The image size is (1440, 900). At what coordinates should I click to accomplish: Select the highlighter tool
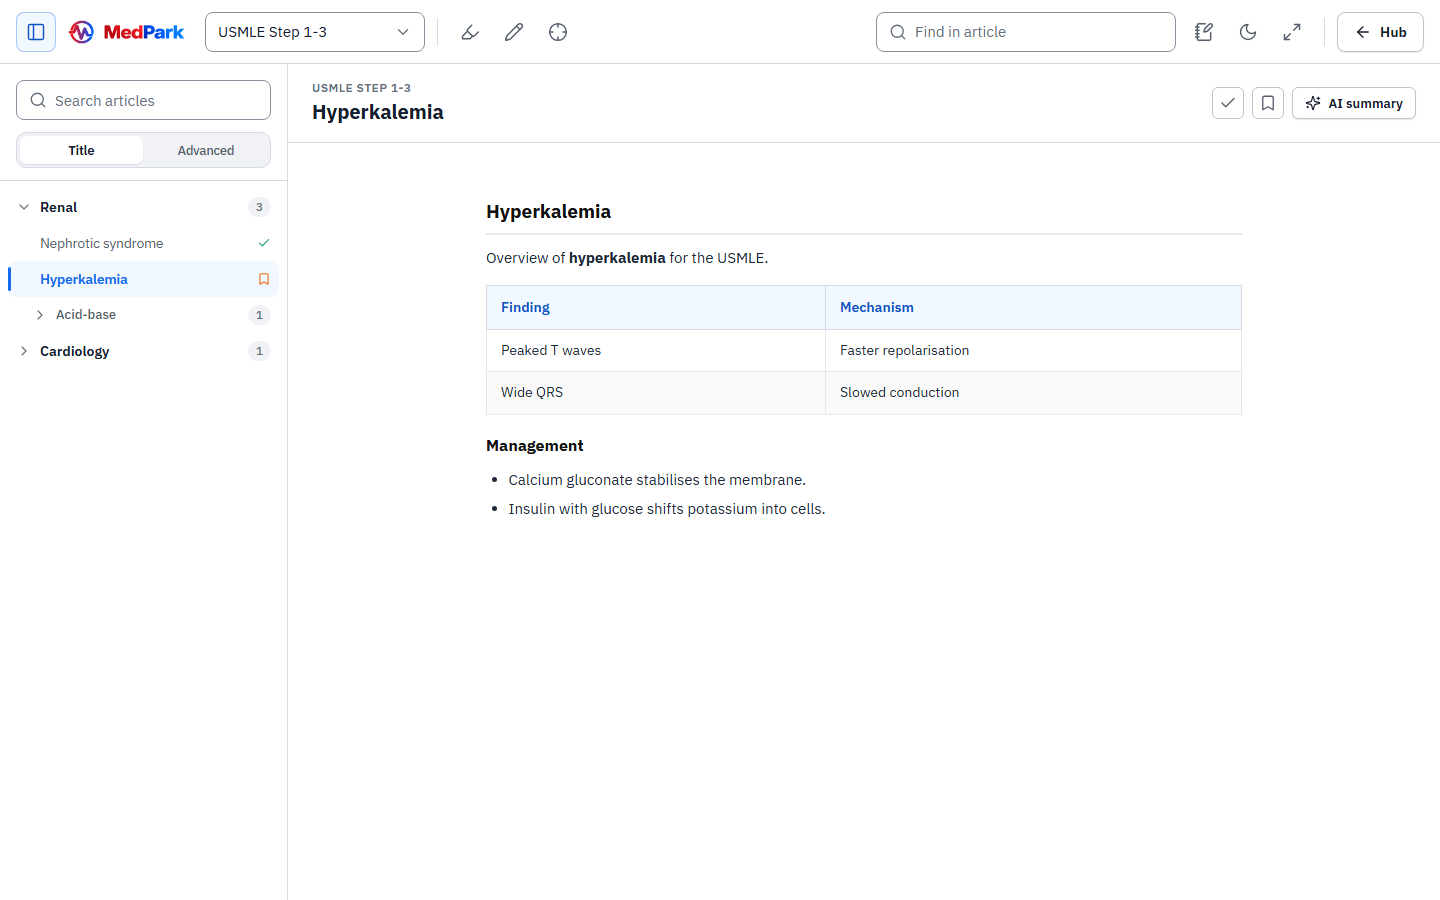pos(470,32)
